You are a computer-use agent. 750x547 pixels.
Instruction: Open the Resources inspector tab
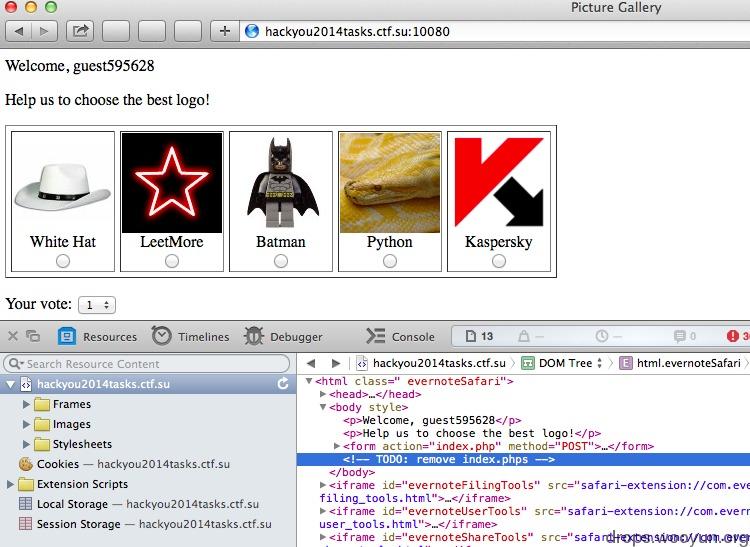(98, 337)
